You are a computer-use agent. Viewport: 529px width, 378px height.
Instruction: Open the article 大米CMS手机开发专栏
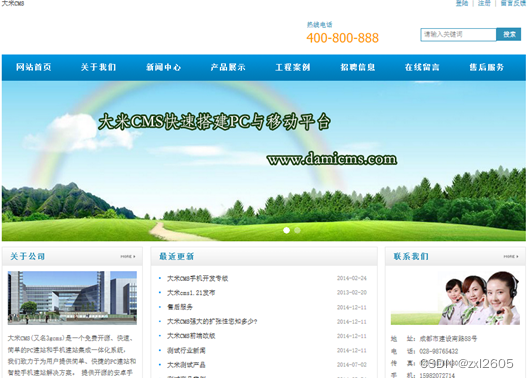[x=198, y=278]
